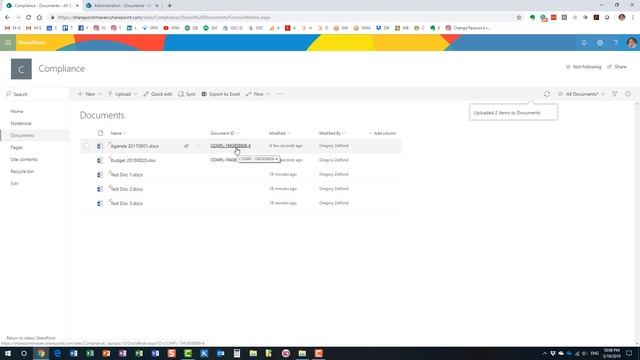640x360 pixels.
Task: Click the Excel icon of Budget 20180820.xlsx
Action: pyautogui.click(x=100, y=160)
